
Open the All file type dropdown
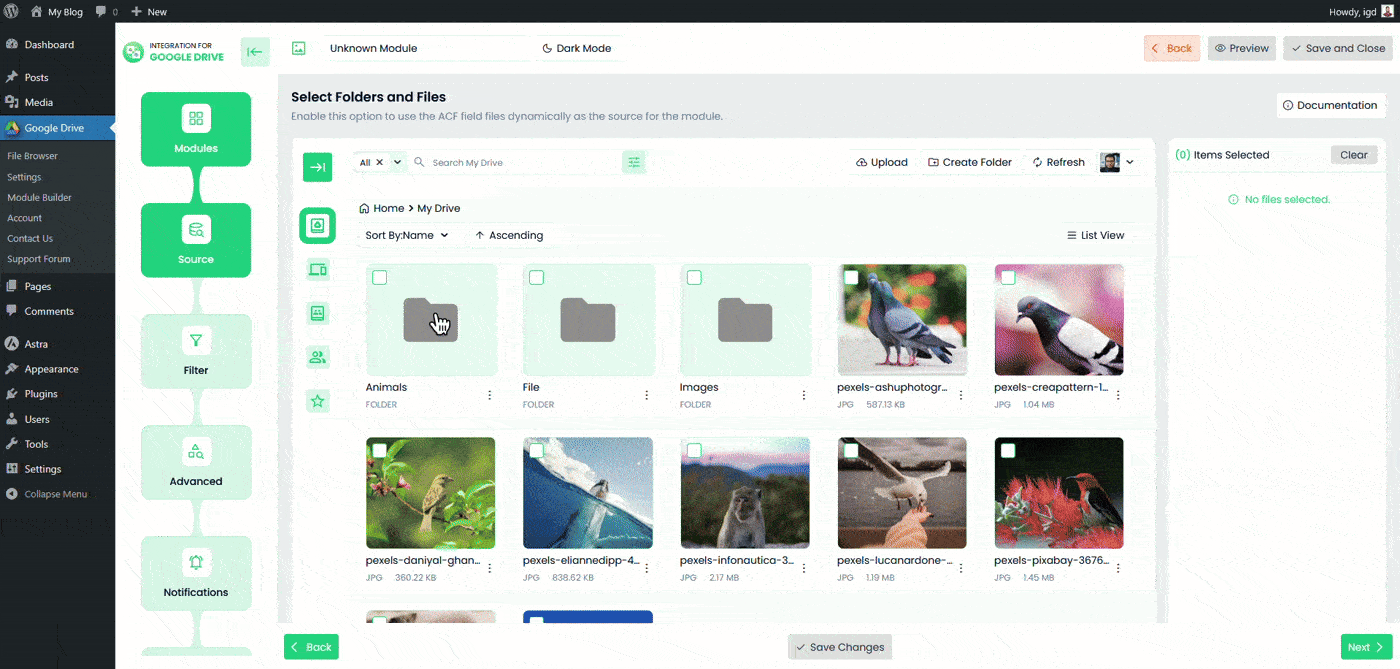pyautogui.click(x=398, y=162)
